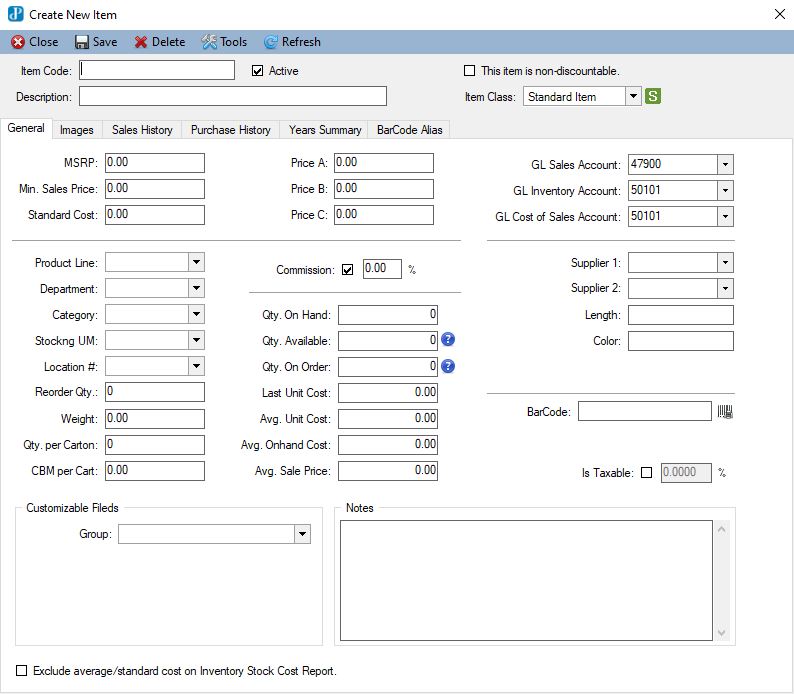This screenshot has height=694, width=794.
Task: Expand GL Cost of Sales Account dropdown
Action: 725,217
